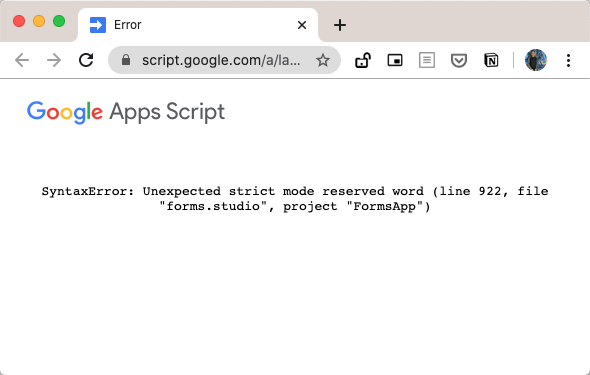Click the Apps Script favicon in tab

click(98, 25)
